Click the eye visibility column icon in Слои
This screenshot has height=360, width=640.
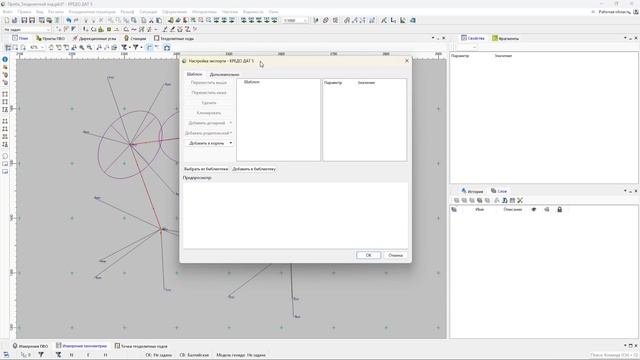point(533,209)
